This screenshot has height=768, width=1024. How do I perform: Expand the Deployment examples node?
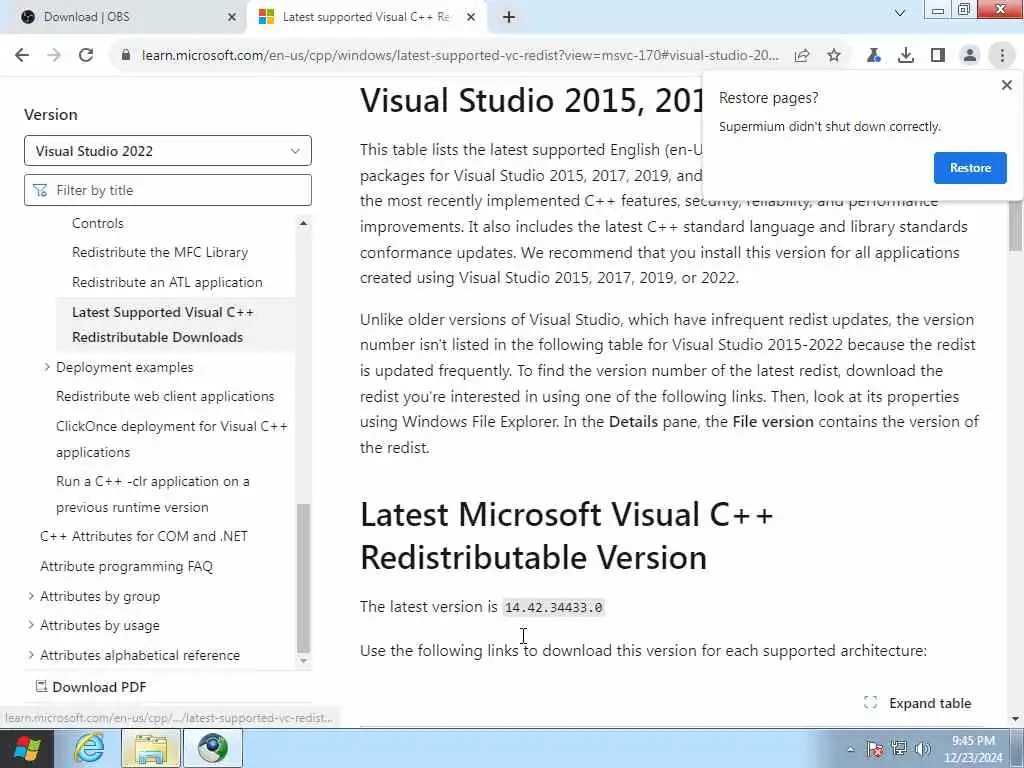click(46, 367)
